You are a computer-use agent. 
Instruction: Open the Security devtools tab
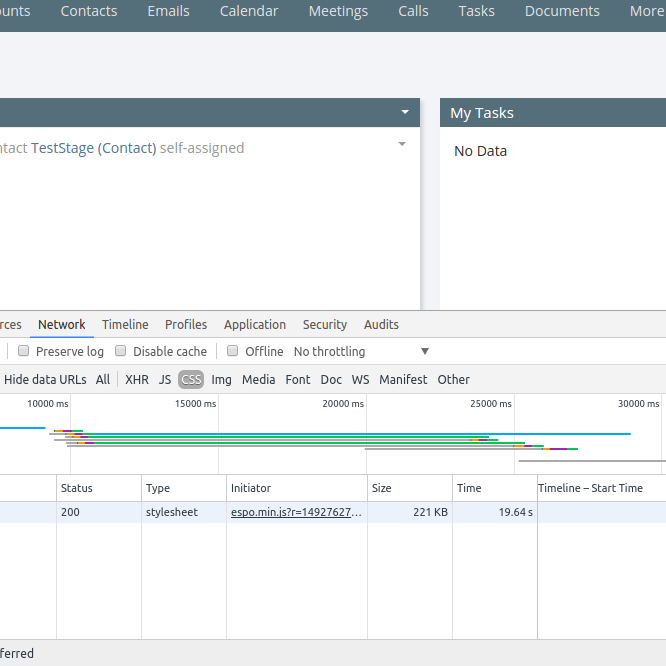point(325,325)
